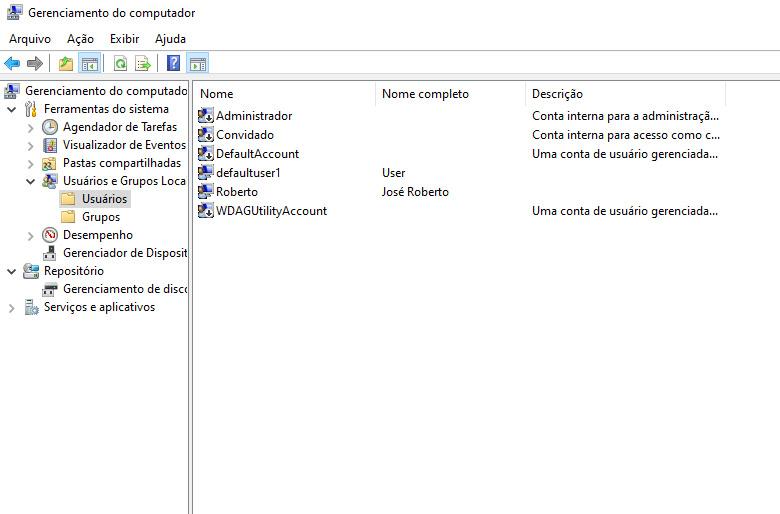Click the Forward arrow toolbar icon
Screen dimensions: 780x514
pyautogui.click(x=34, y=63)
